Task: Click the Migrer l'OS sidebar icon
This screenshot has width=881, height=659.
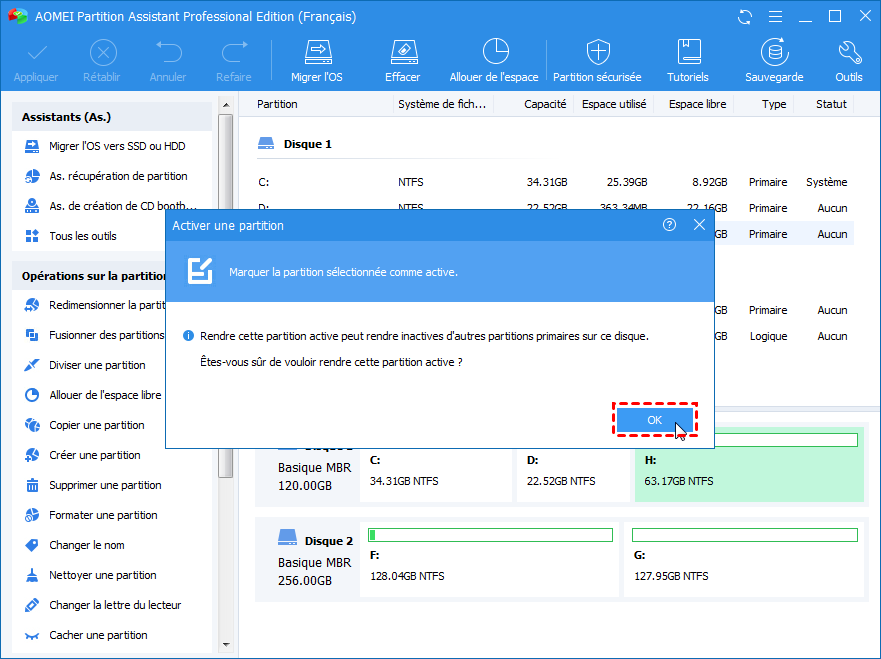Action: [x=32, y=146]
